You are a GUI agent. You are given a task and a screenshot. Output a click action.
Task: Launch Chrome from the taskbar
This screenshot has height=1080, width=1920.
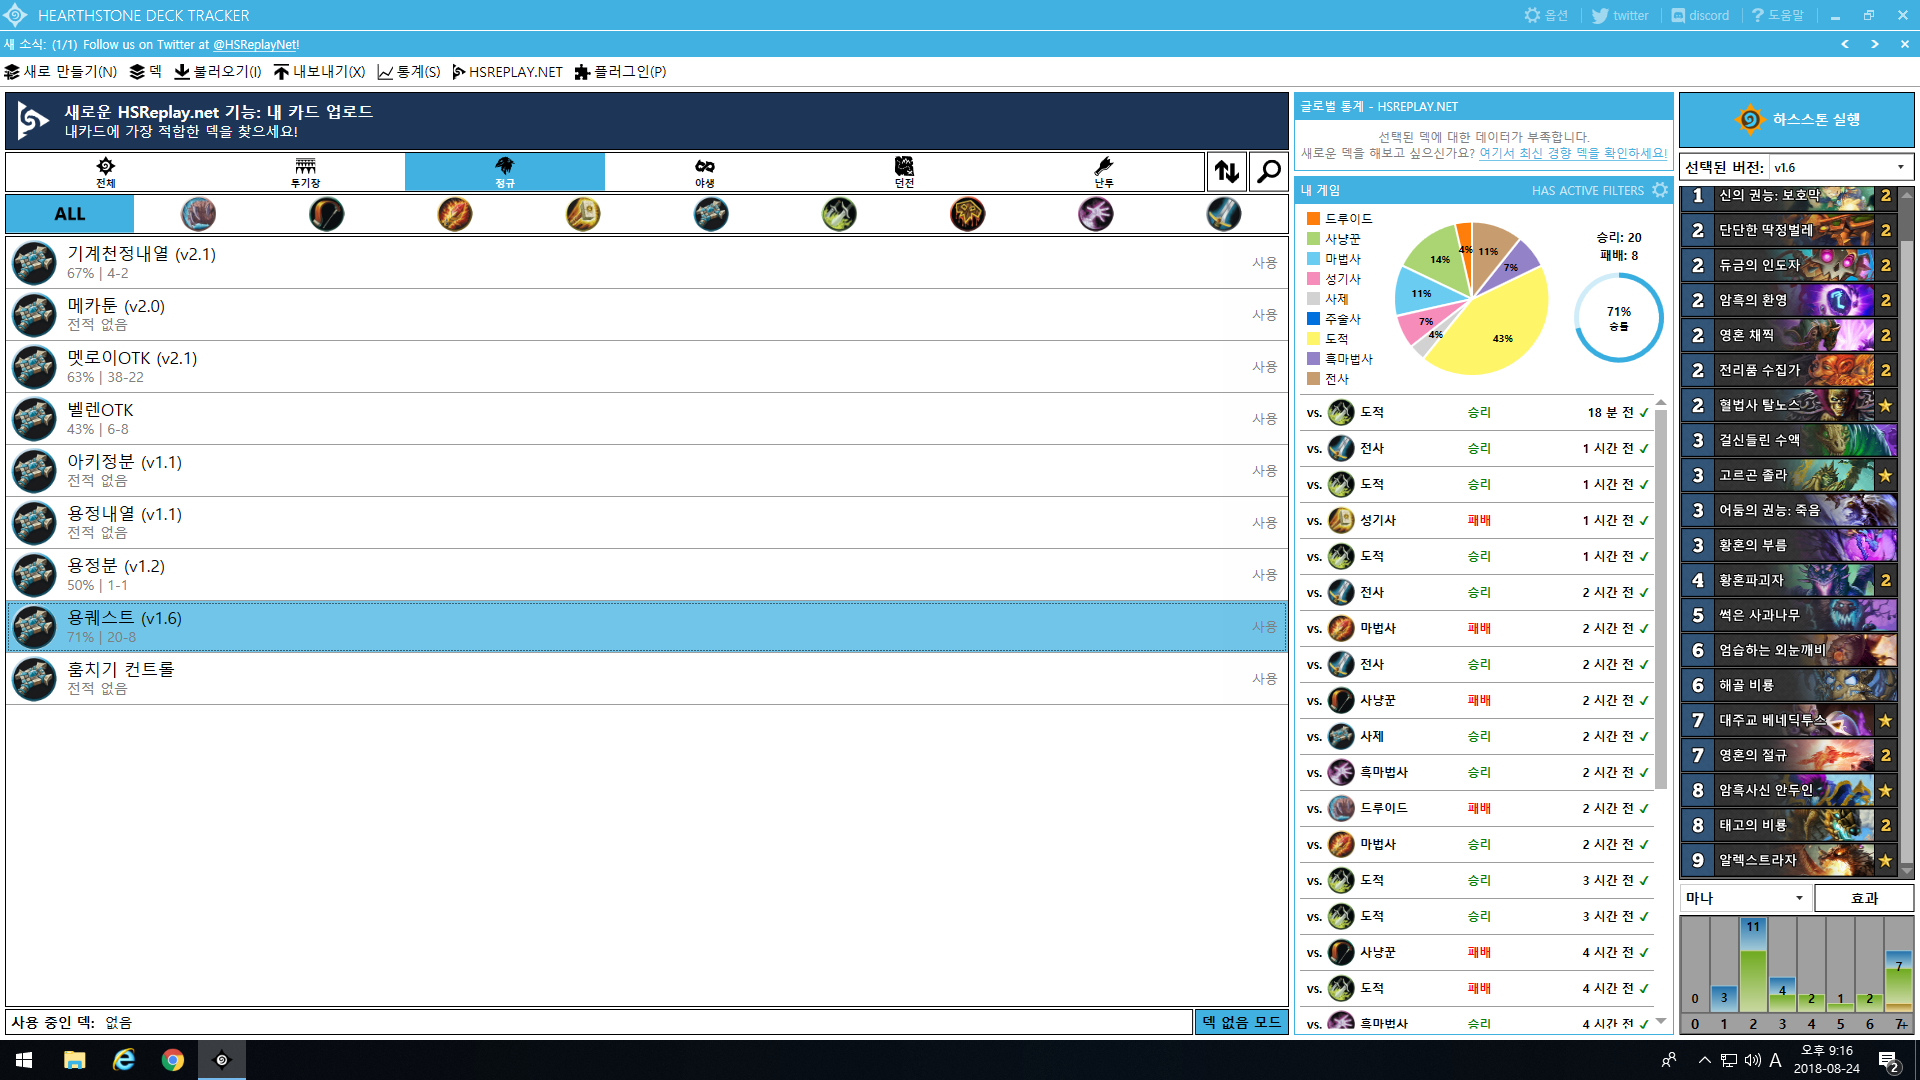173,1060
